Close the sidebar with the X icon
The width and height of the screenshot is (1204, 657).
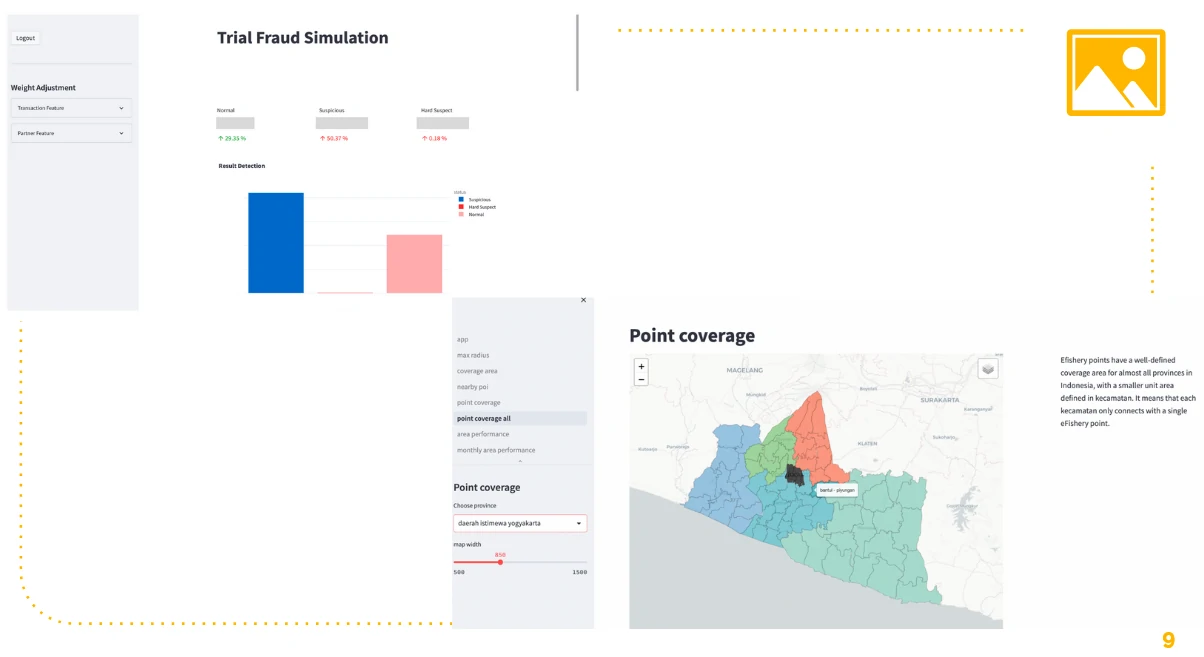tap(584, 300)
